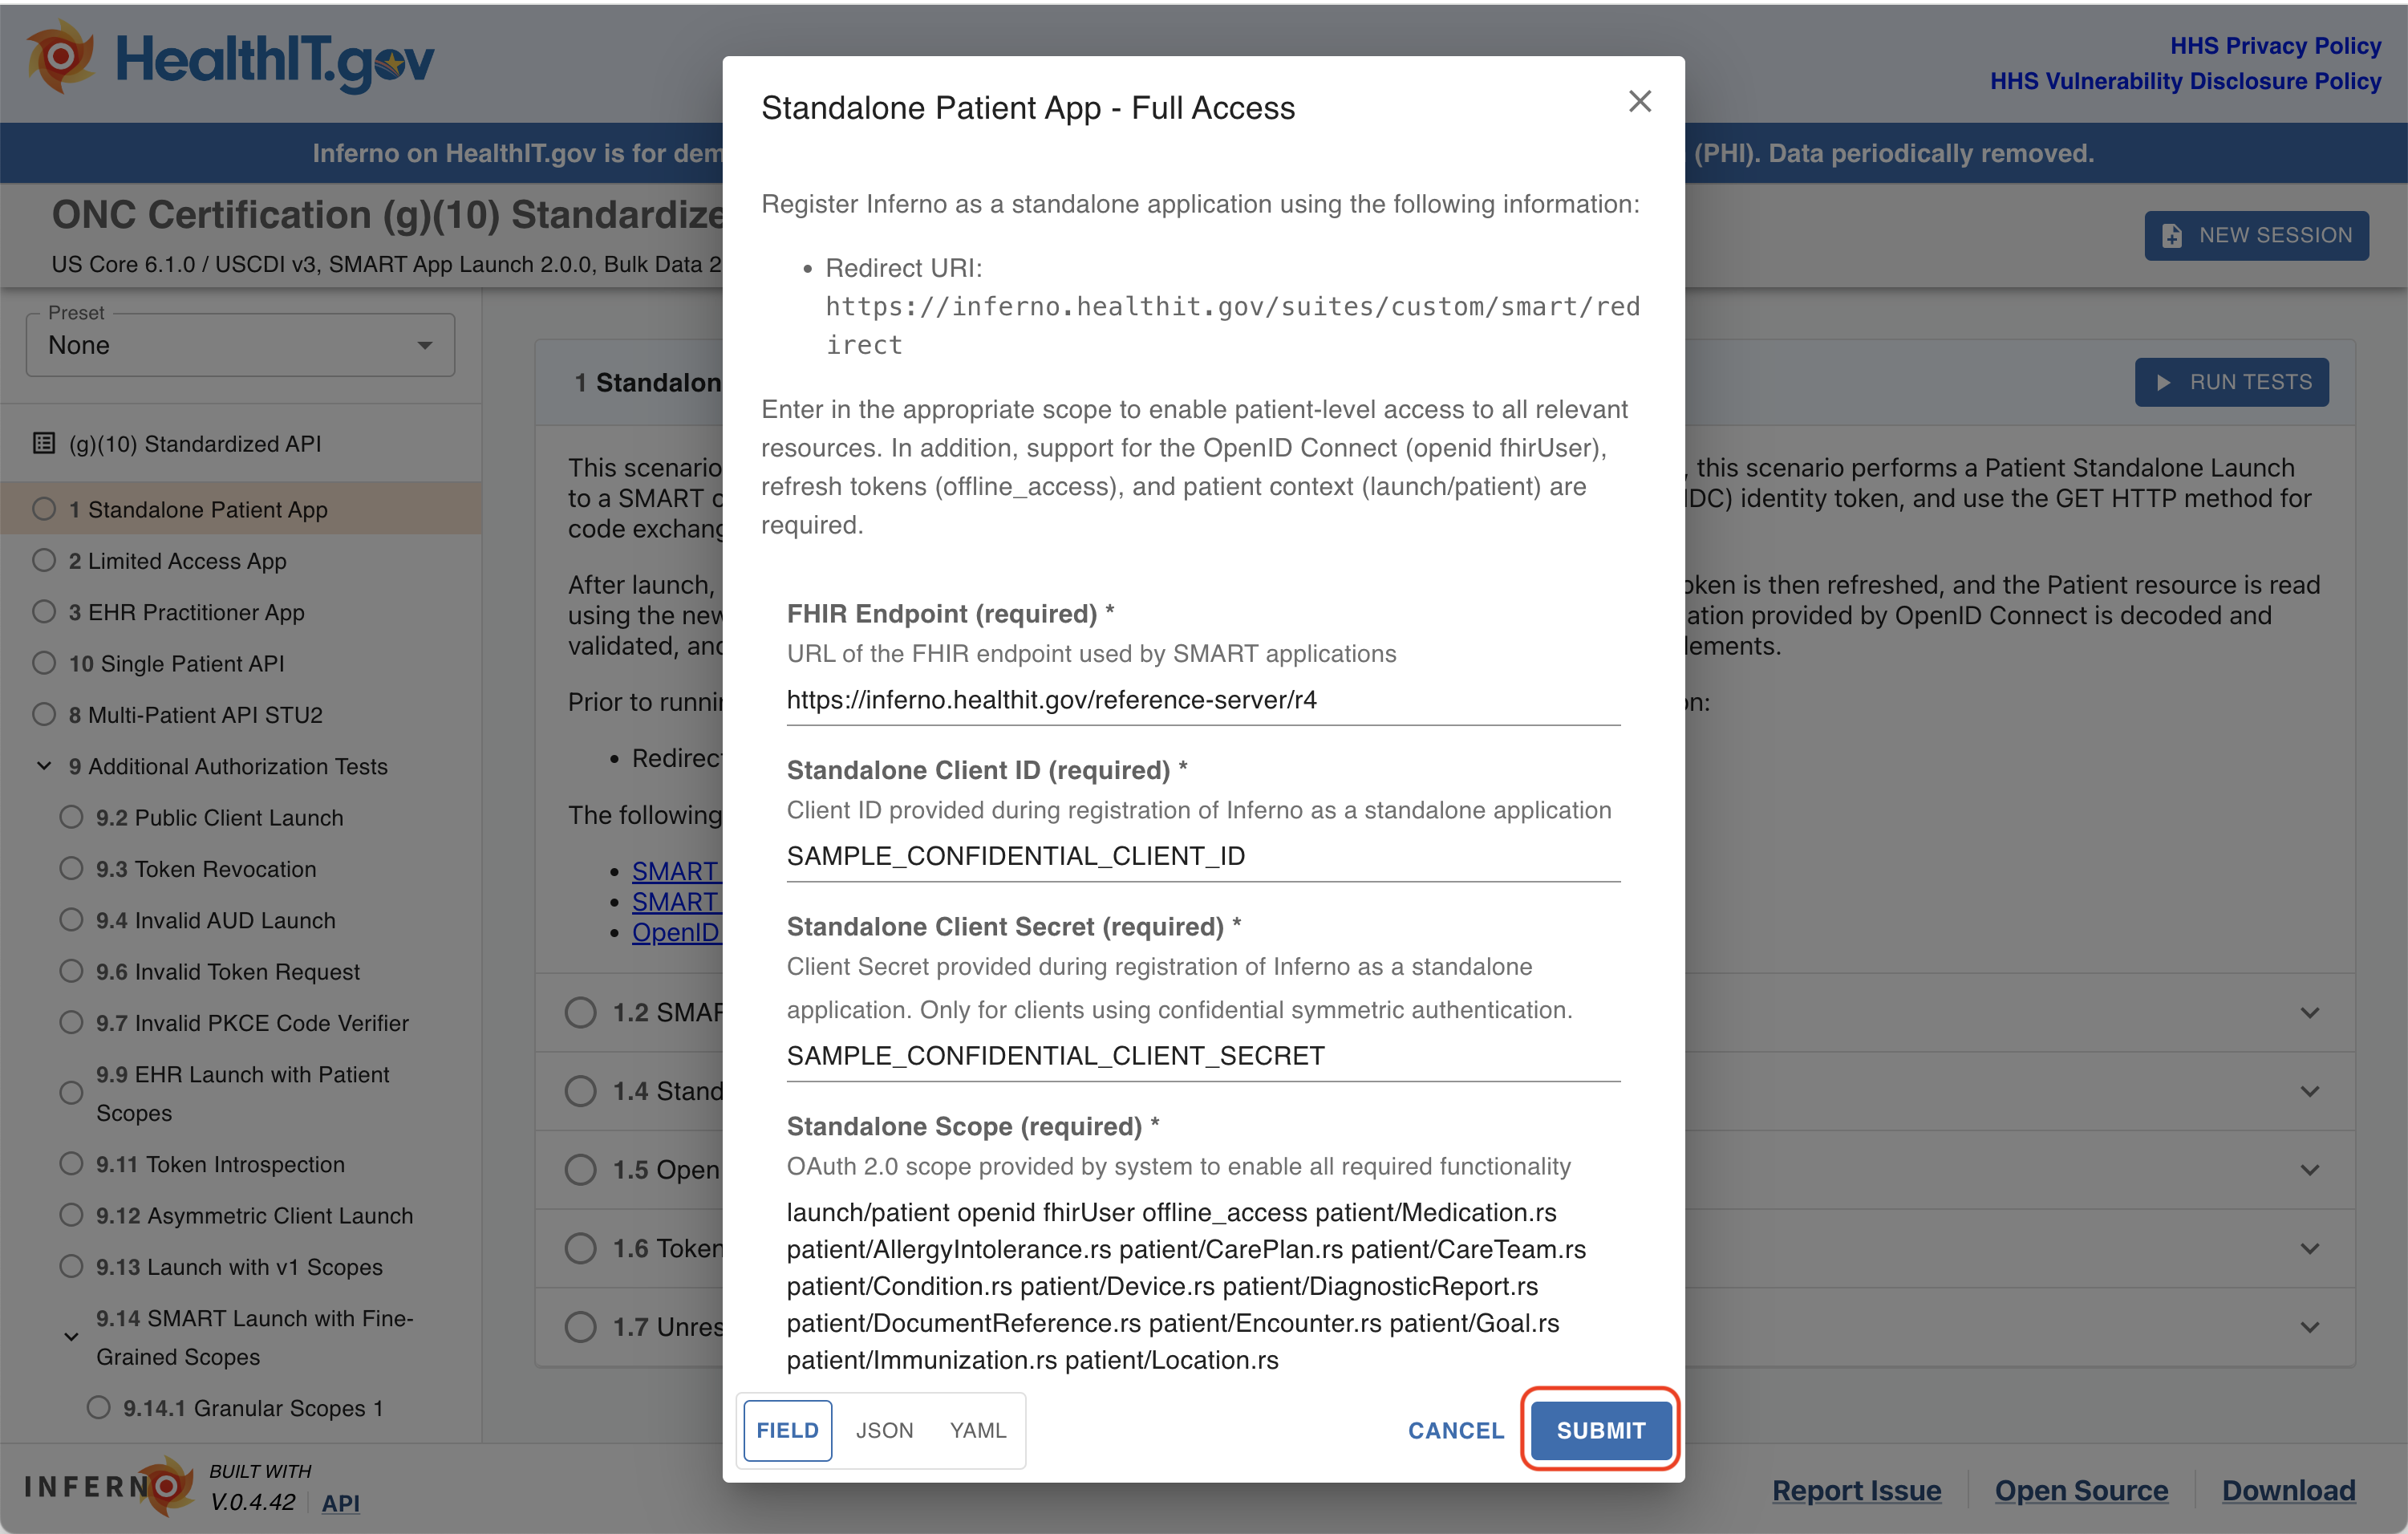Switch to FIELD input view
The height and width of the screenshot is (1534, 2408).
tap(788, 1430)
